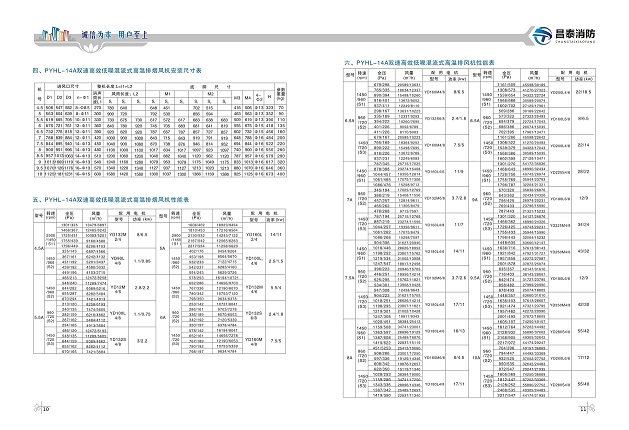Screen dimensions: 629x430
Task: Click weight value 320 in table four
Action: point(281,162)
